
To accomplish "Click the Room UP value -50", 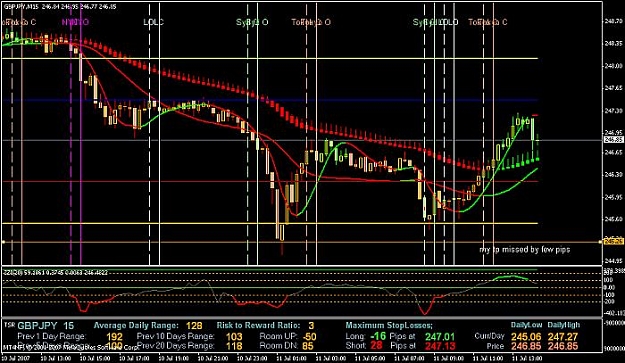I will point(309,337).
